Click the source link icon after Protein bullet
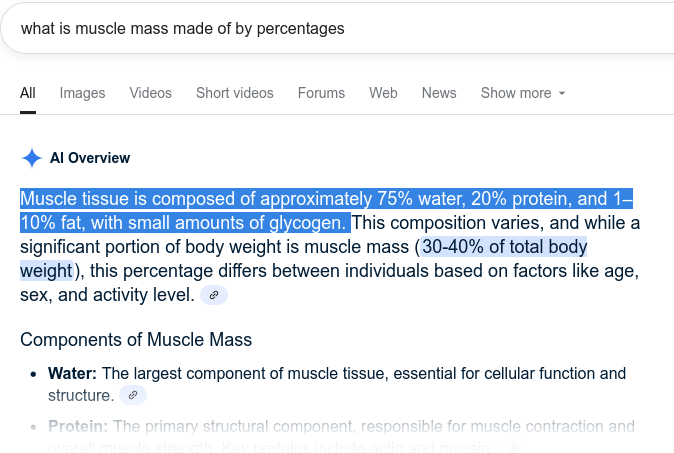Viewport: 674px width, 453px height. [x=513, y=446]
